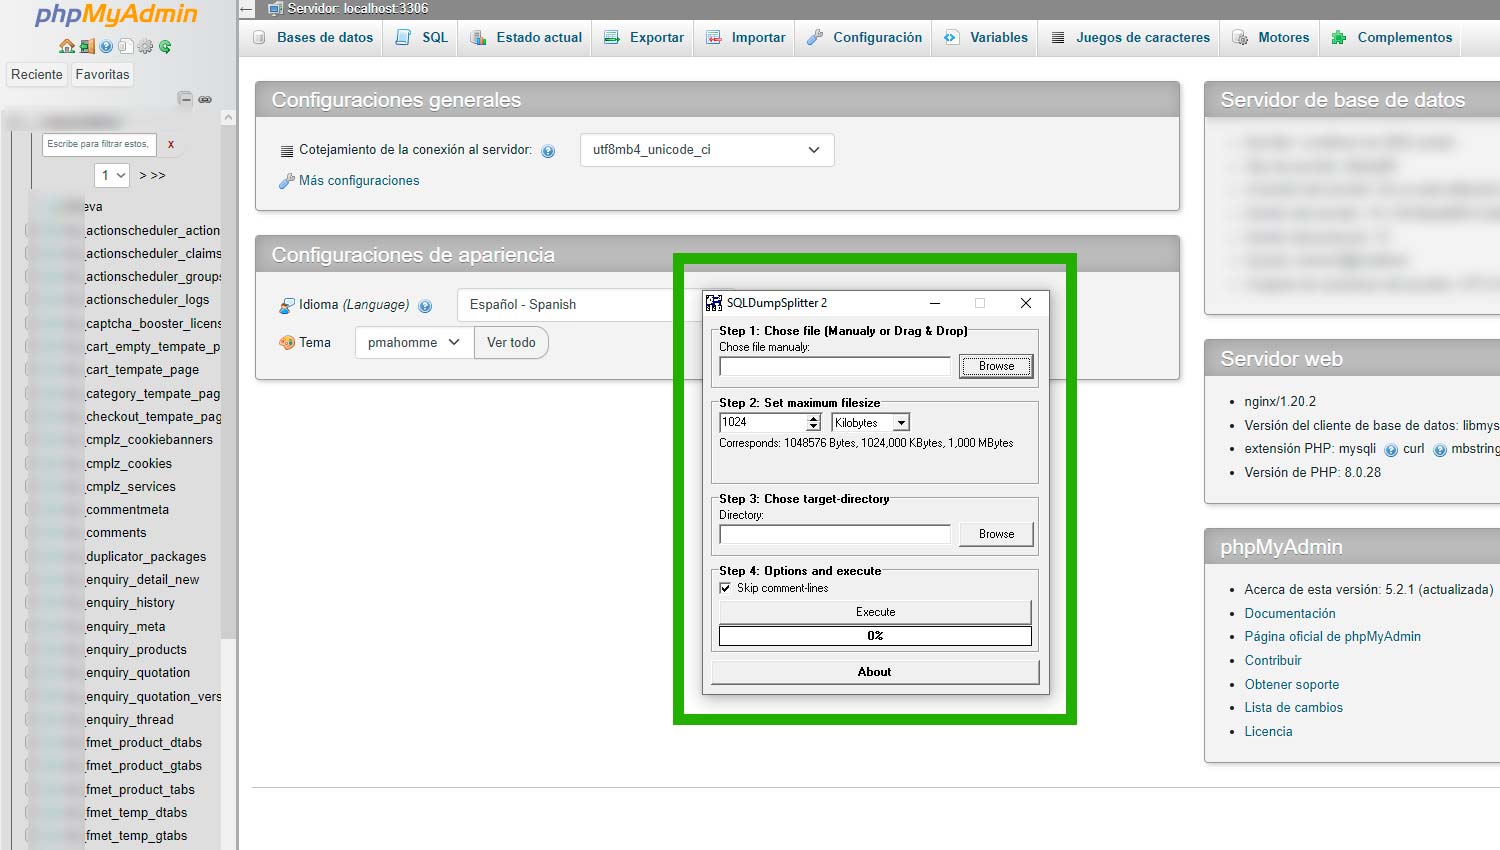The width and height of the screenshot is (1500, 850).
Task: Open the Juegos de caracteres tab
Action: pos(1131,37)
